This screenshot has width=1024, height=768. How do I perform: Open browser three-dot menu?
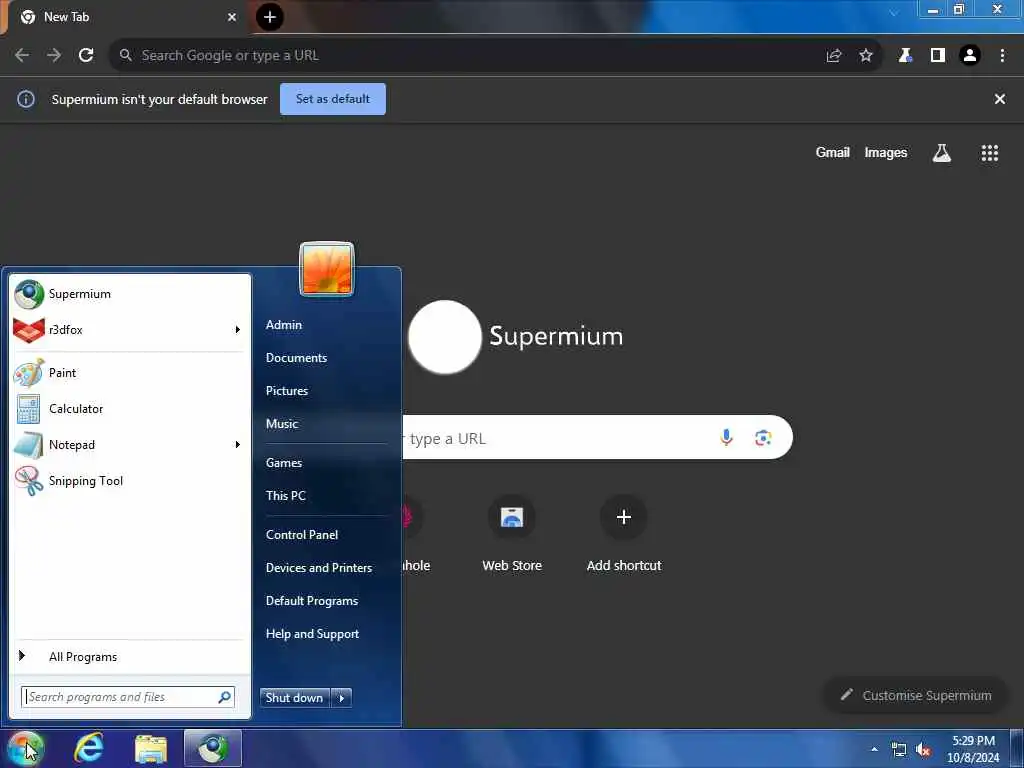click(1002, 56)
